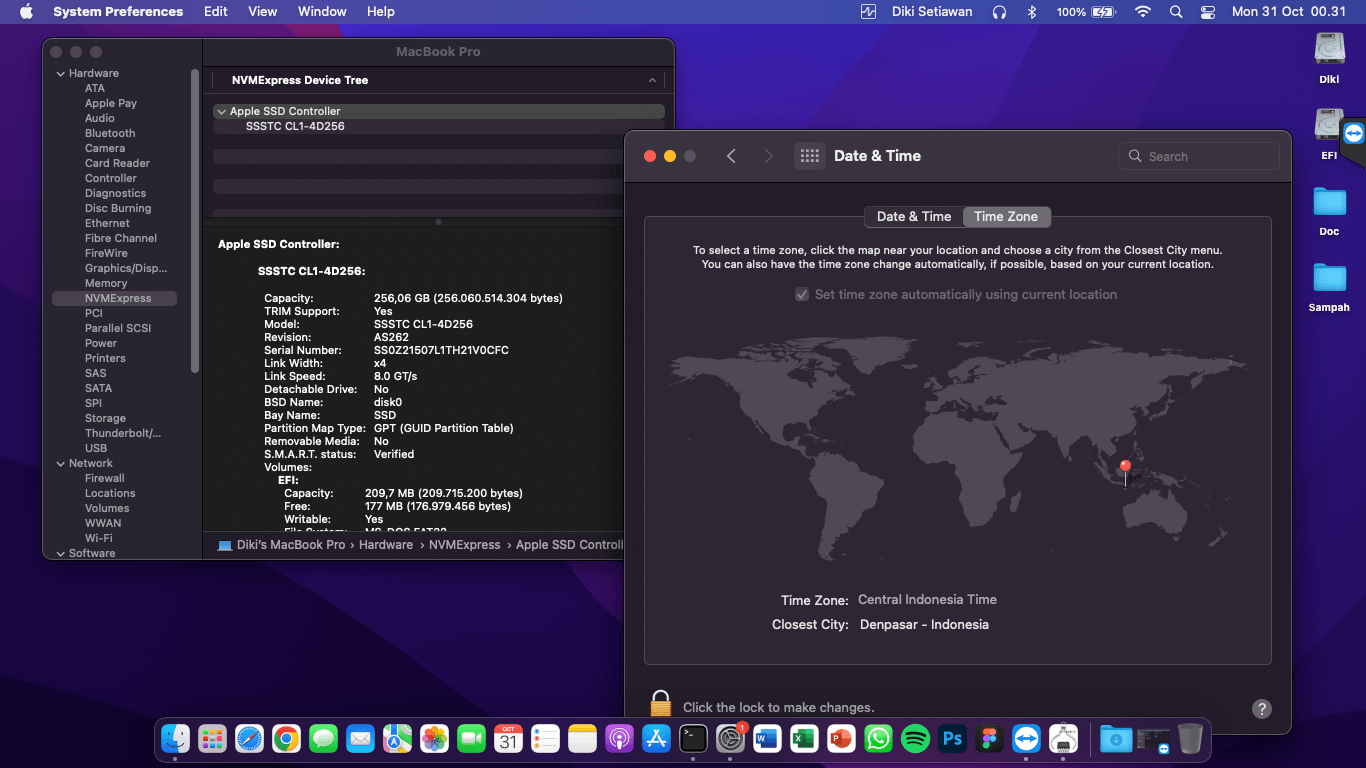This screenshot has width=1366, height=768.
Task: Open Spotlight search in the menu bar
Action: [1176, 12]
